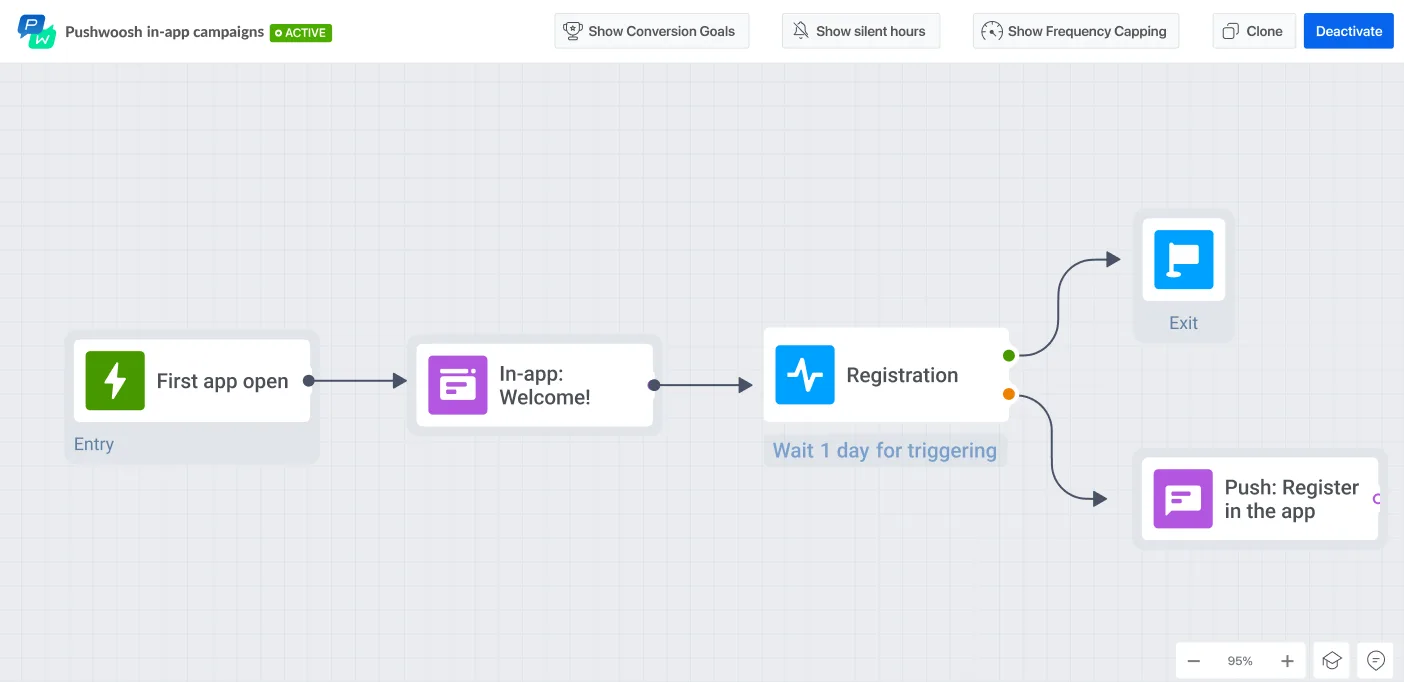This screenshot has height=682, width=1404.
Task: Open the graduation cap tutorial icon
Action: click(x=1331, y=660)
